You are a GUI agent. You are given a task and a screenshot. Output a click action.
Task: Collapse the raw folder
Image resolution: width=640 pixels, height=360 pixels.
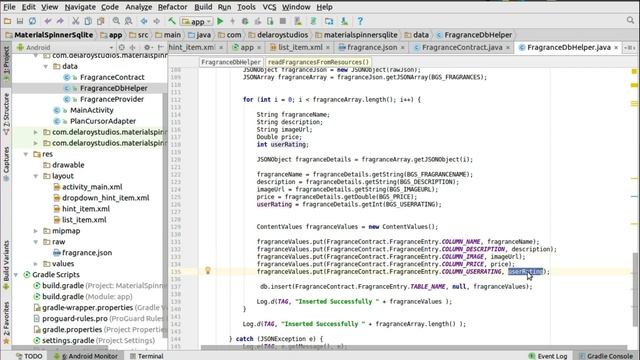coord(36,242)
